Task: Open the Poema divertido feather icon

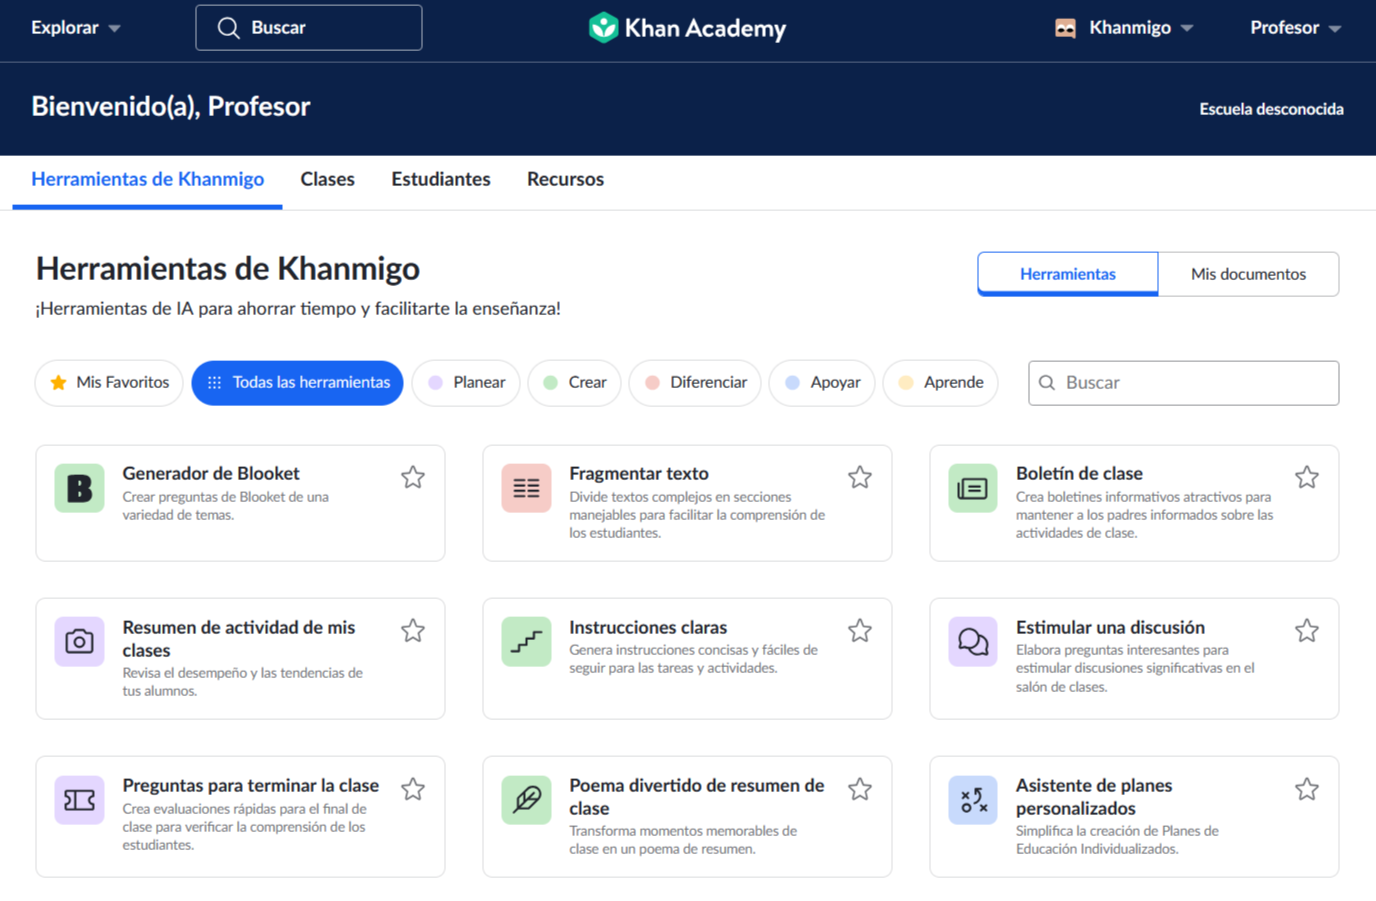Action: [x=527, y=800]
